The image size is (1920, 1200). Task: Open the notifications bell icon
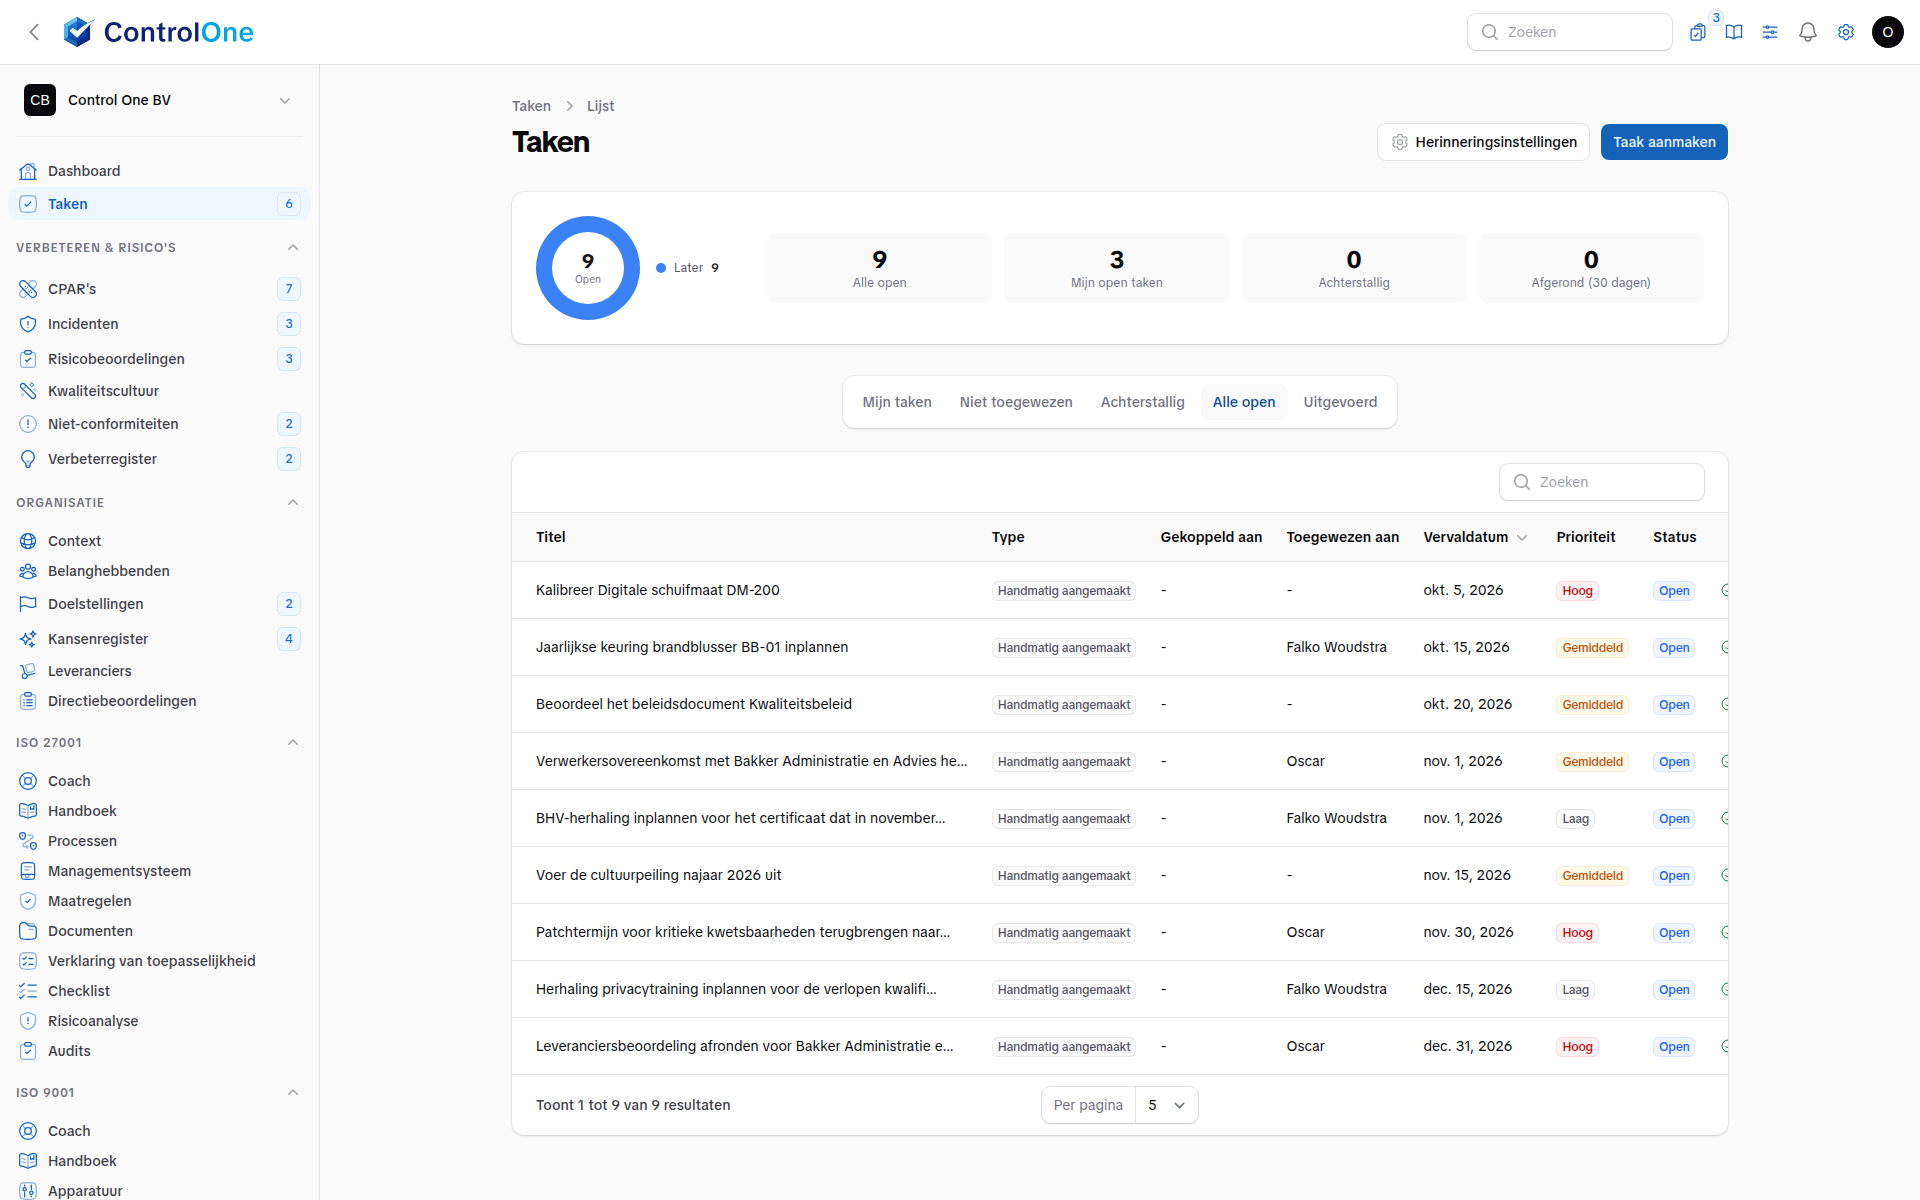coord(1807,32)
